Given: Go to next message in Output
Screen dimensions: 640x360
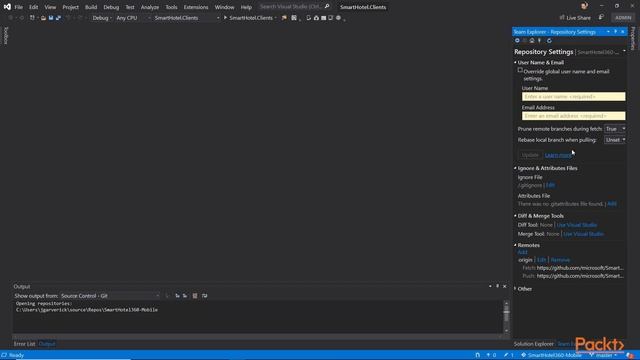Looking at the screenshot, I should point(185,296).
